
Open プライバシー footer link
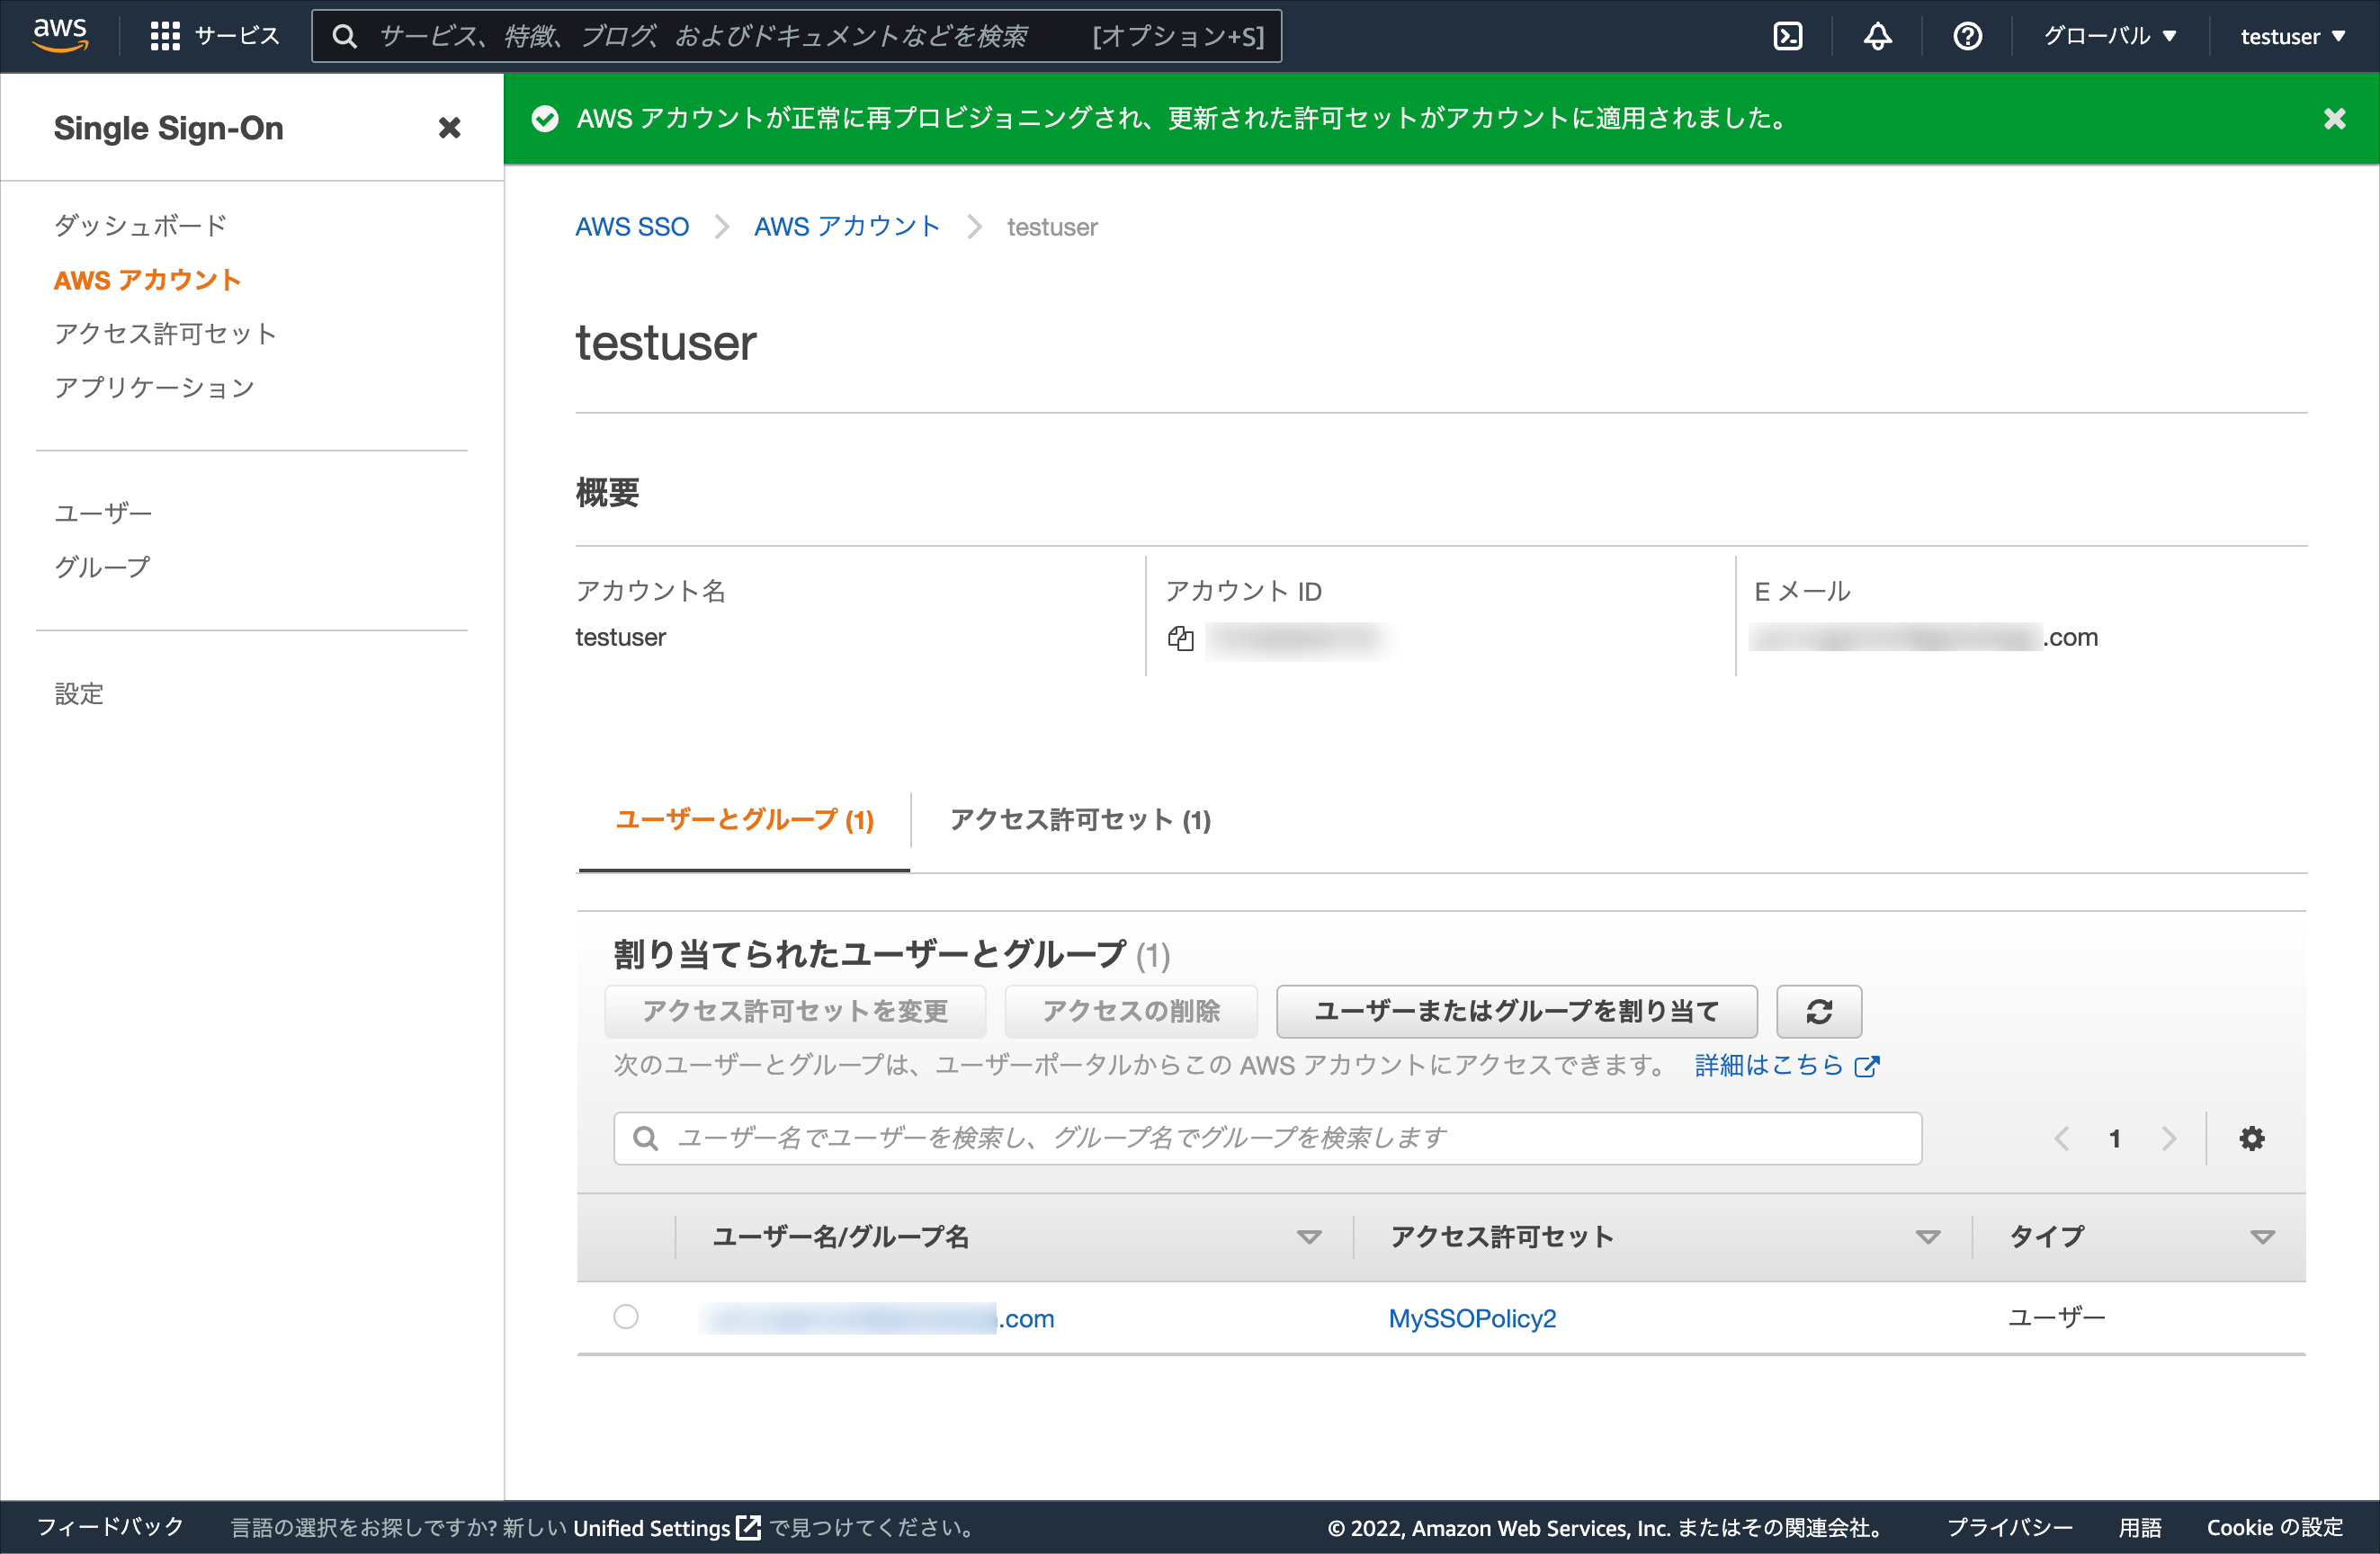click(x=2009, y=1527)
